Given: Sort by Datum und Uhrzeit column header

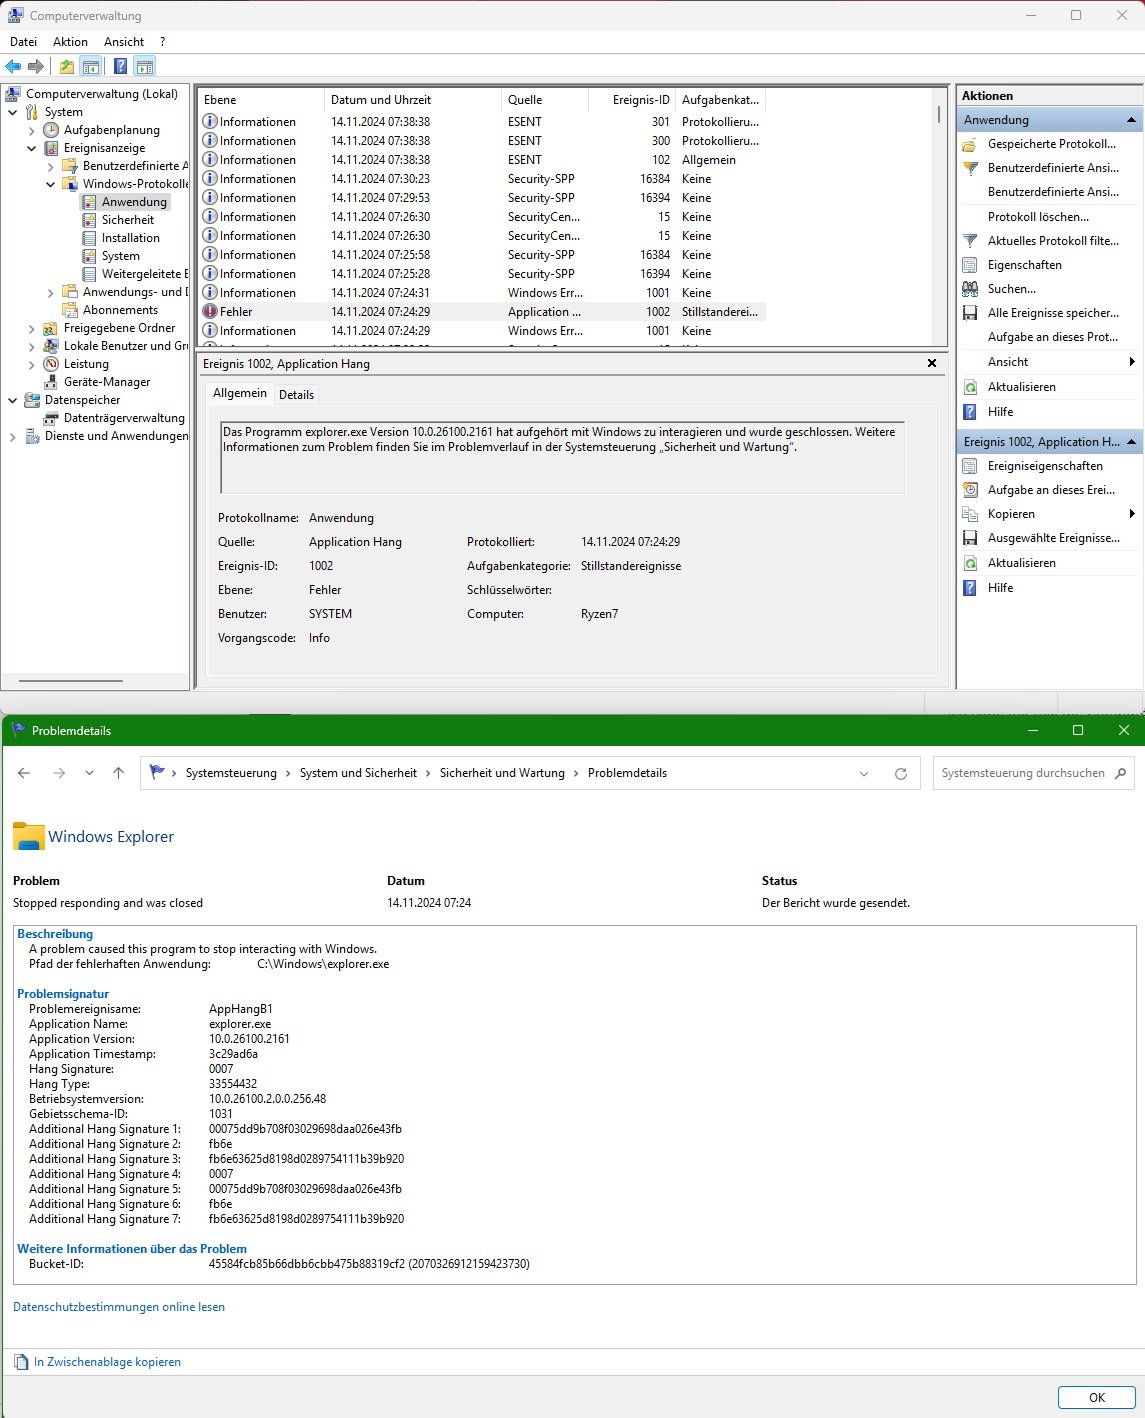Looking at the screenshot, I should 413,100.
